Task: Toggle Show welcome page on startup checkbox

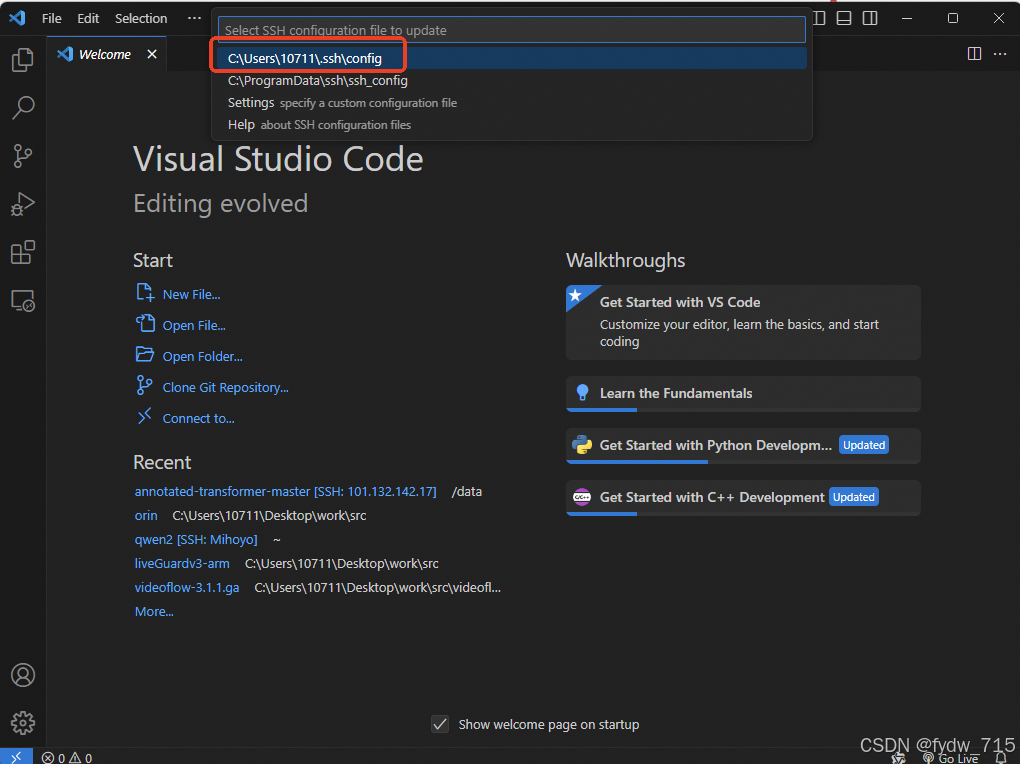Action: 440,724
